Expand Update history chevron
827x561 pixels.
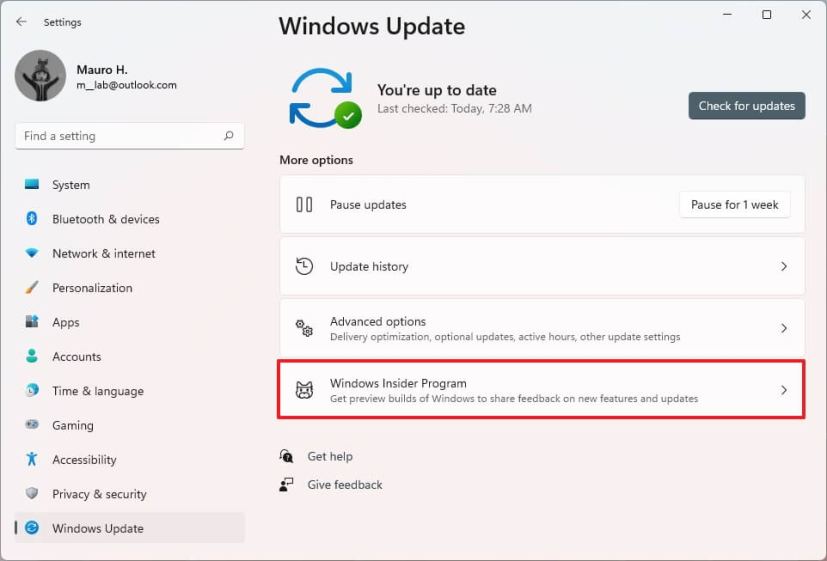tap(784, 266)
